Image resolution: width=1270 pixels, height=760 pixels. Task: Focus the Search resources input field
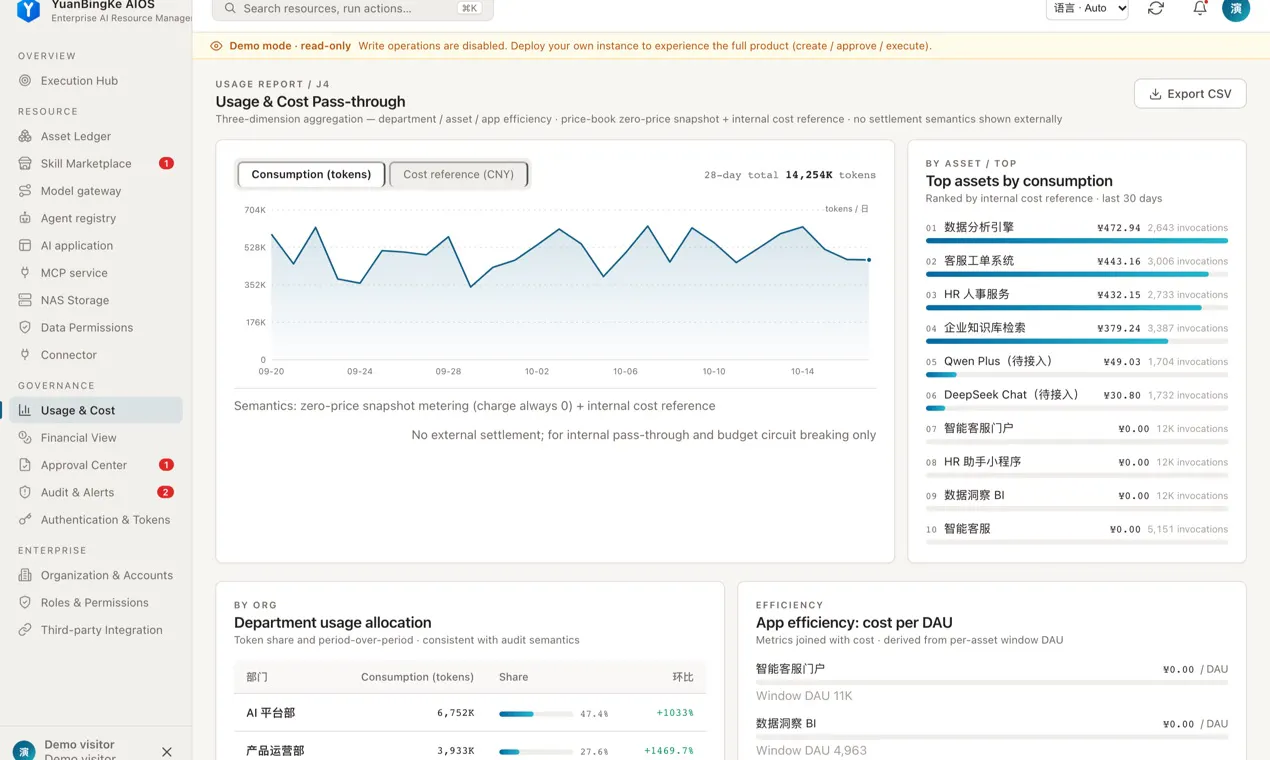[353, 8]
